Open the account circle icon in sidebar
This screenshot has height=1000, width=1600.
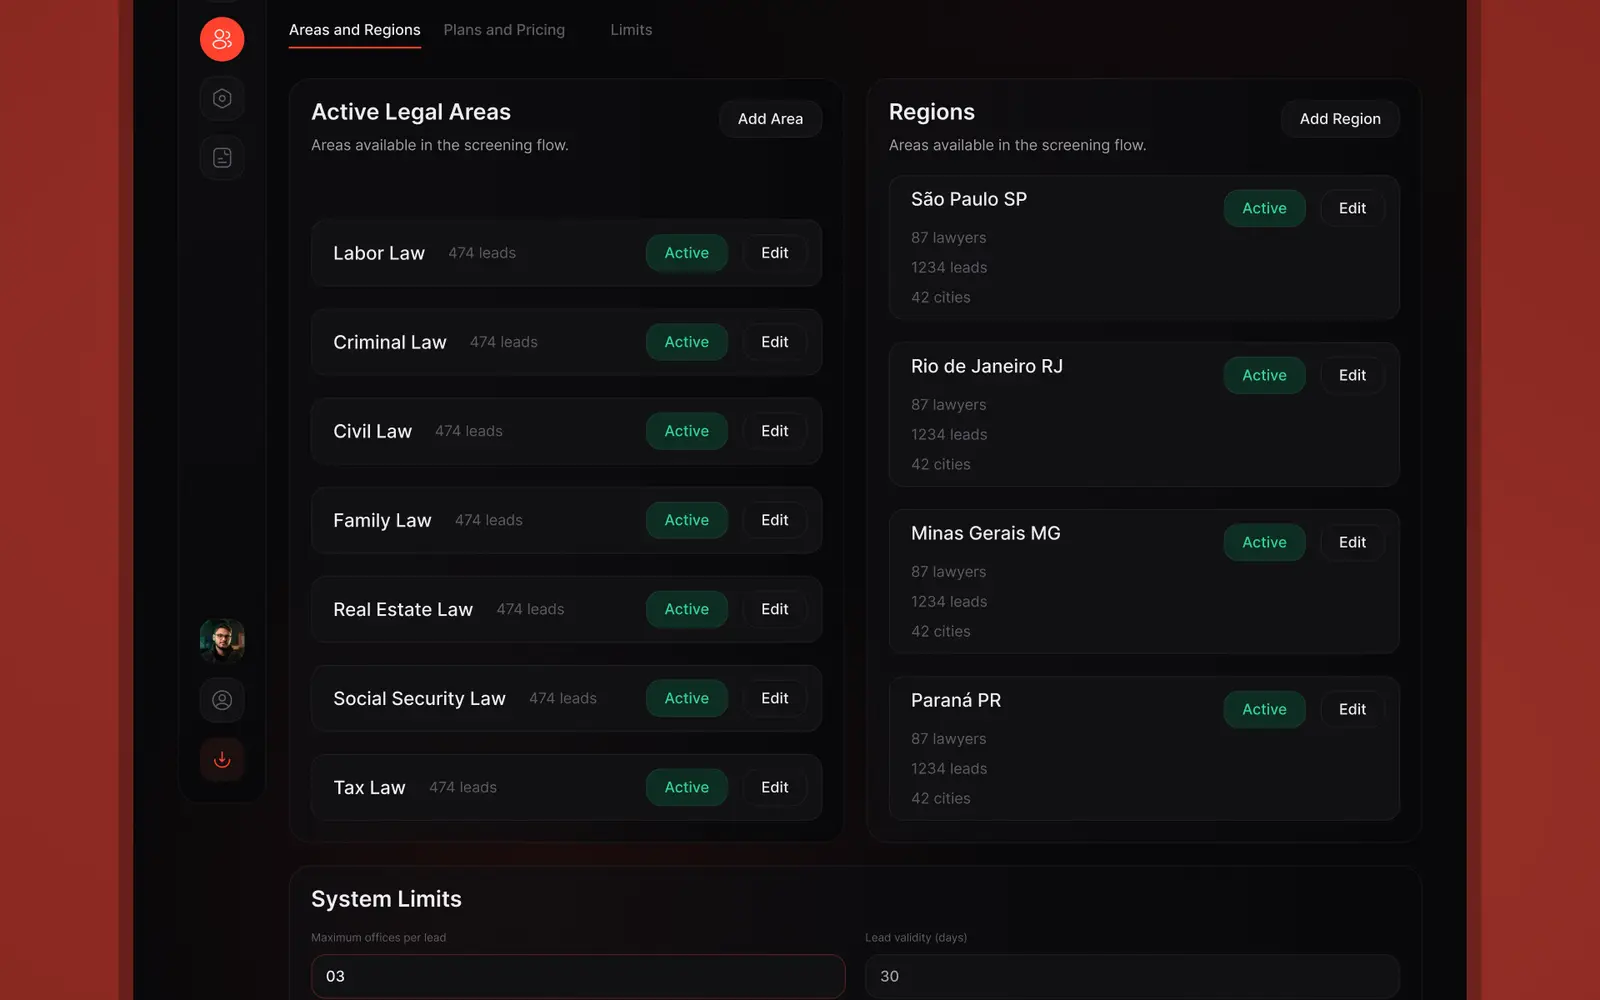click(222, 700)
